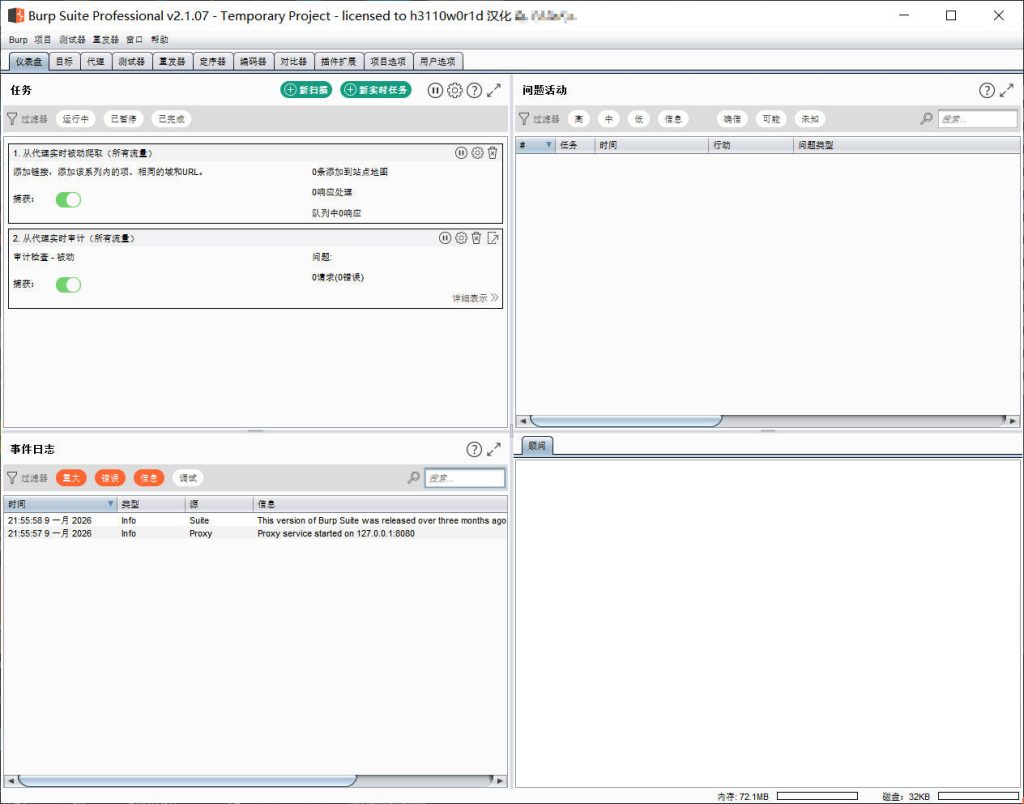The image size is (1024, 804).
Task: Start a 新实时任务
Action: pos(375,90)
